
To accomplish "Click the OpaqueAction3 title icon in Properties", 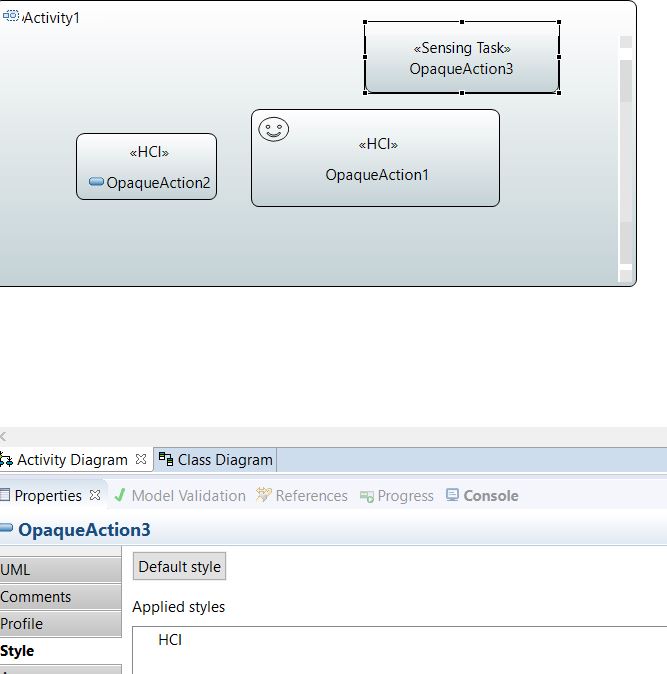I will click(x=6, y=528).
